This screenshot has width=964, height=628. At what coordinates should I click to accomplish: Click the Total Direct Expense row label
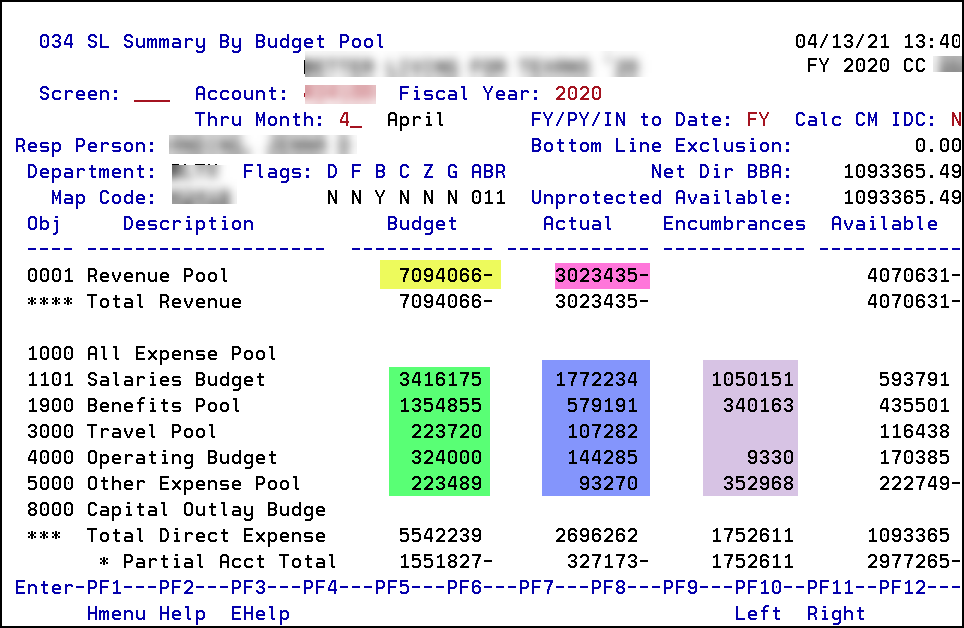[206, 536]
